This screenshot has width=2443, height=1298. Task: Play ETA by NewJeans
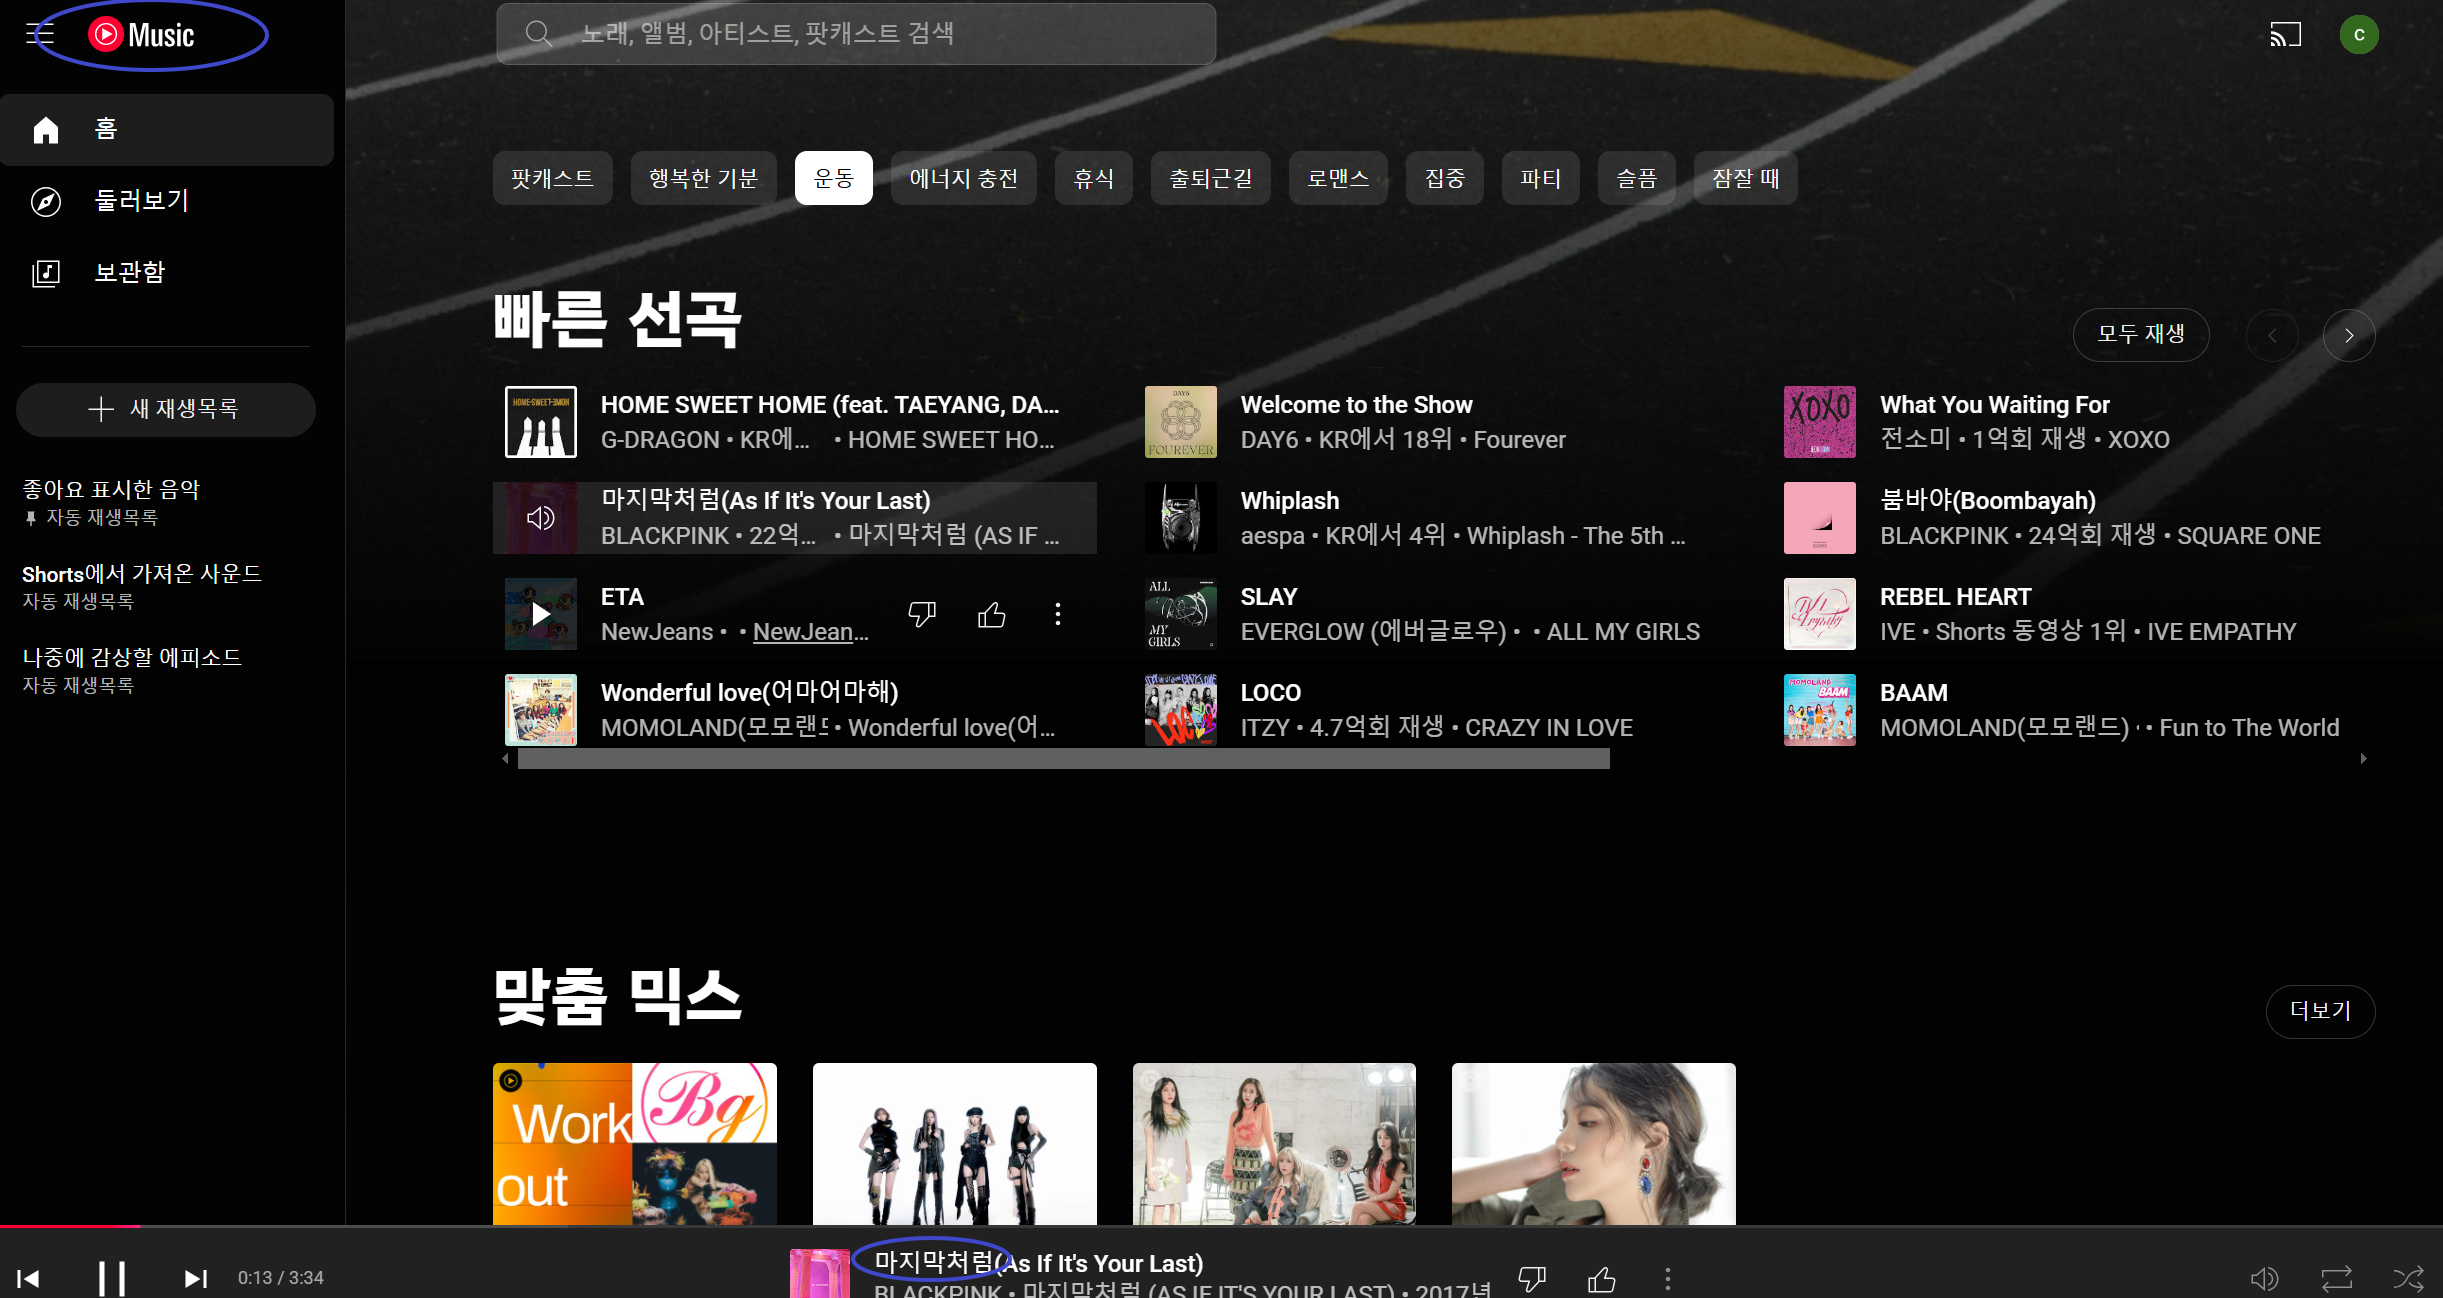[541, 614]
